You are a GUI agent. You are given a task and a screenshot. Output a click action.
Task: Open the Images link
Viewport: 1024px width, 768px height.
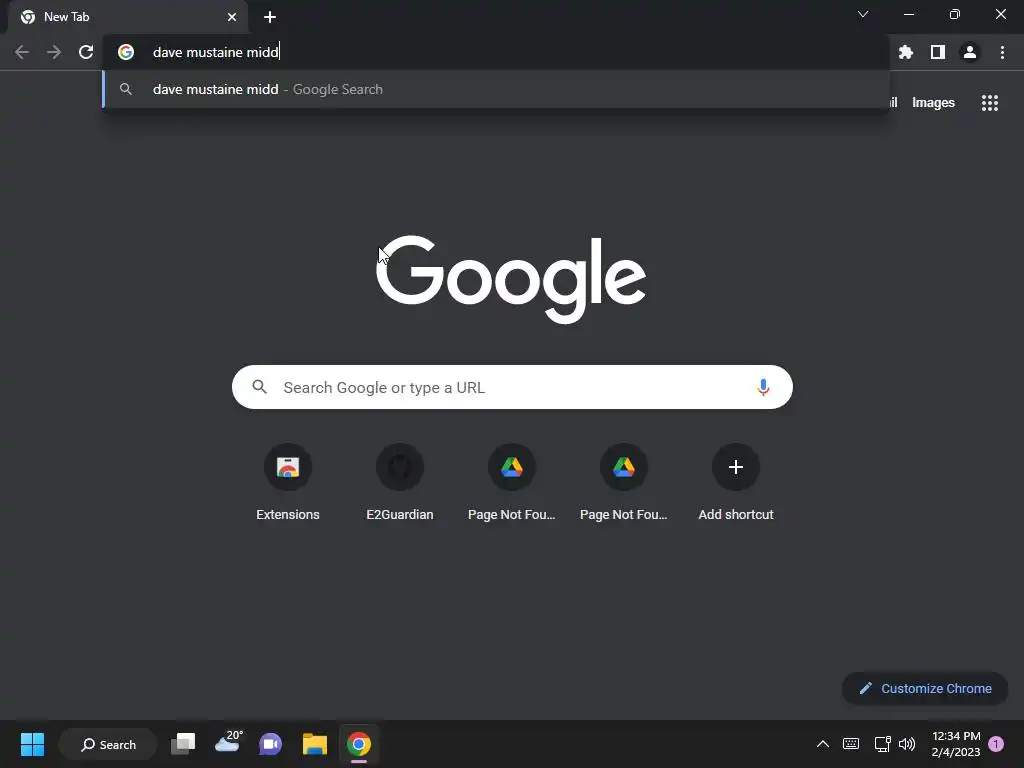pos(933,103)
